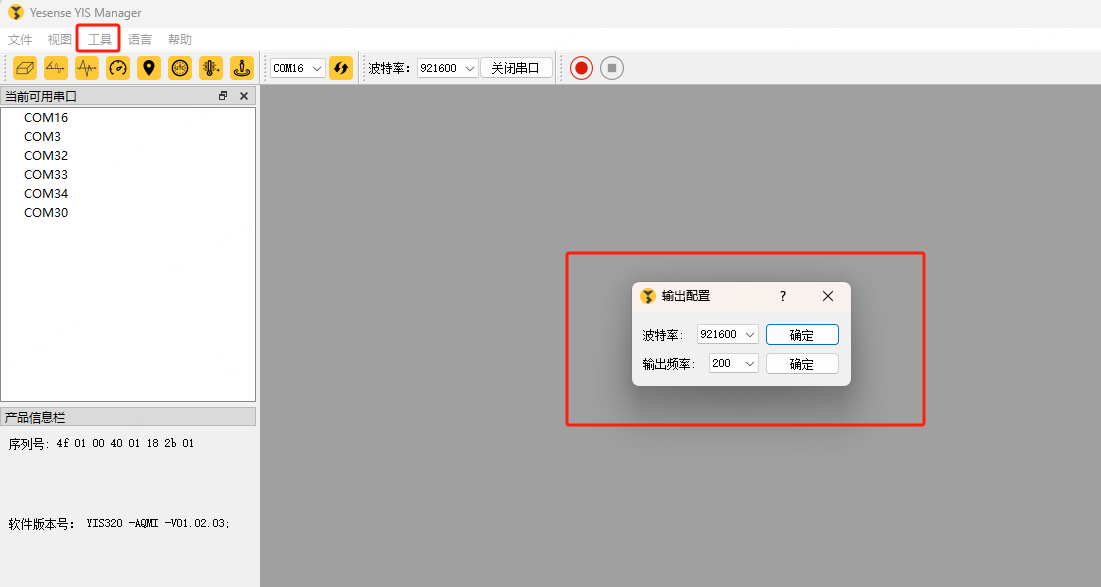Close the 输出配置 dialog
Viewport: 1101px width, 587px height.
coord(828,296)
